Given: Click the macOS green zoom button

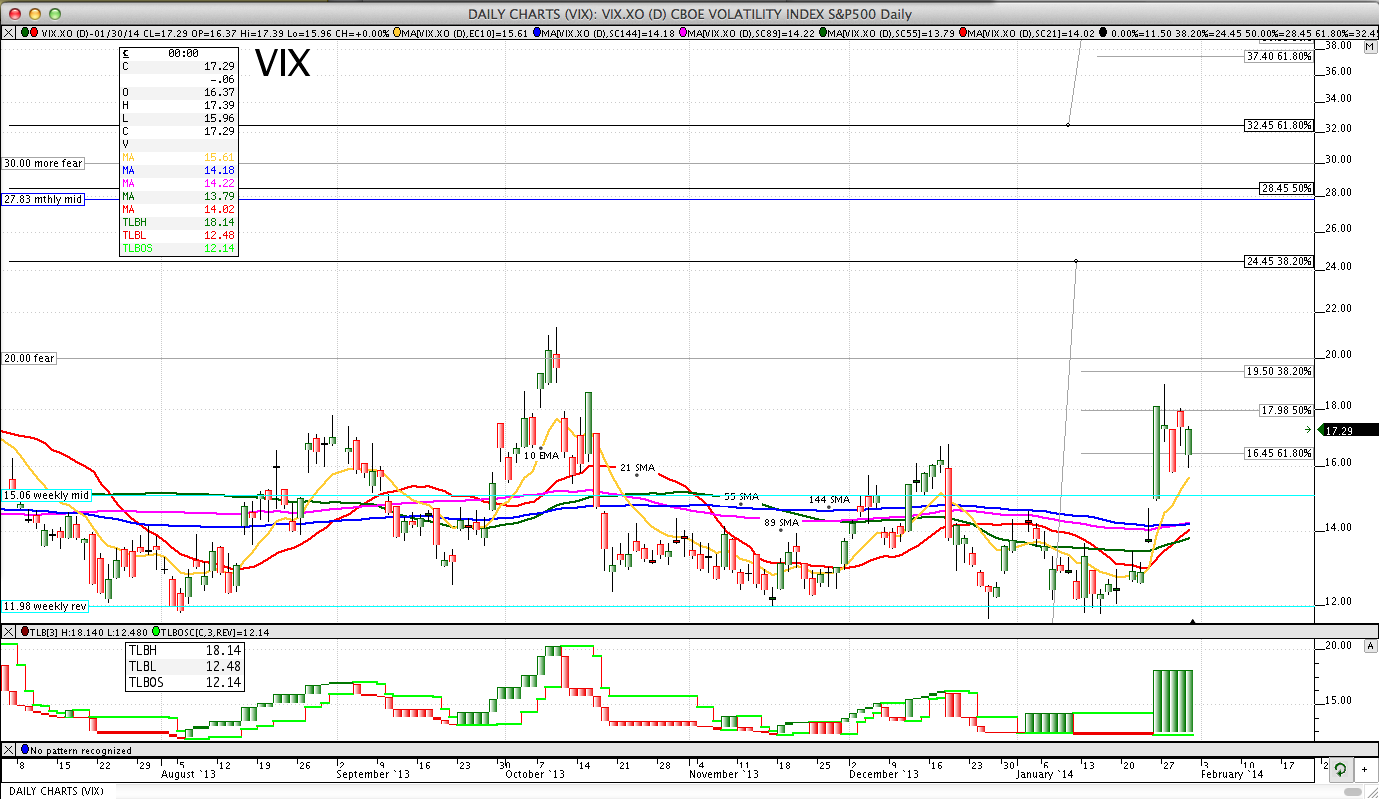Looking at the screenshot, I should click(x=54, y=14).
